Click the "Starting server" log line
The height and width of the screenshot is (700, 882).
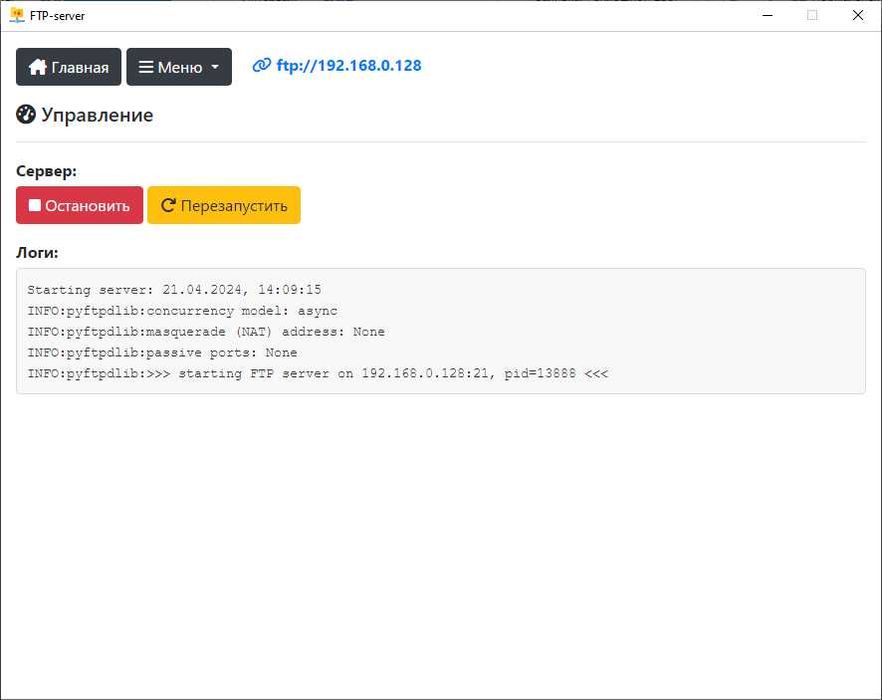174,290
